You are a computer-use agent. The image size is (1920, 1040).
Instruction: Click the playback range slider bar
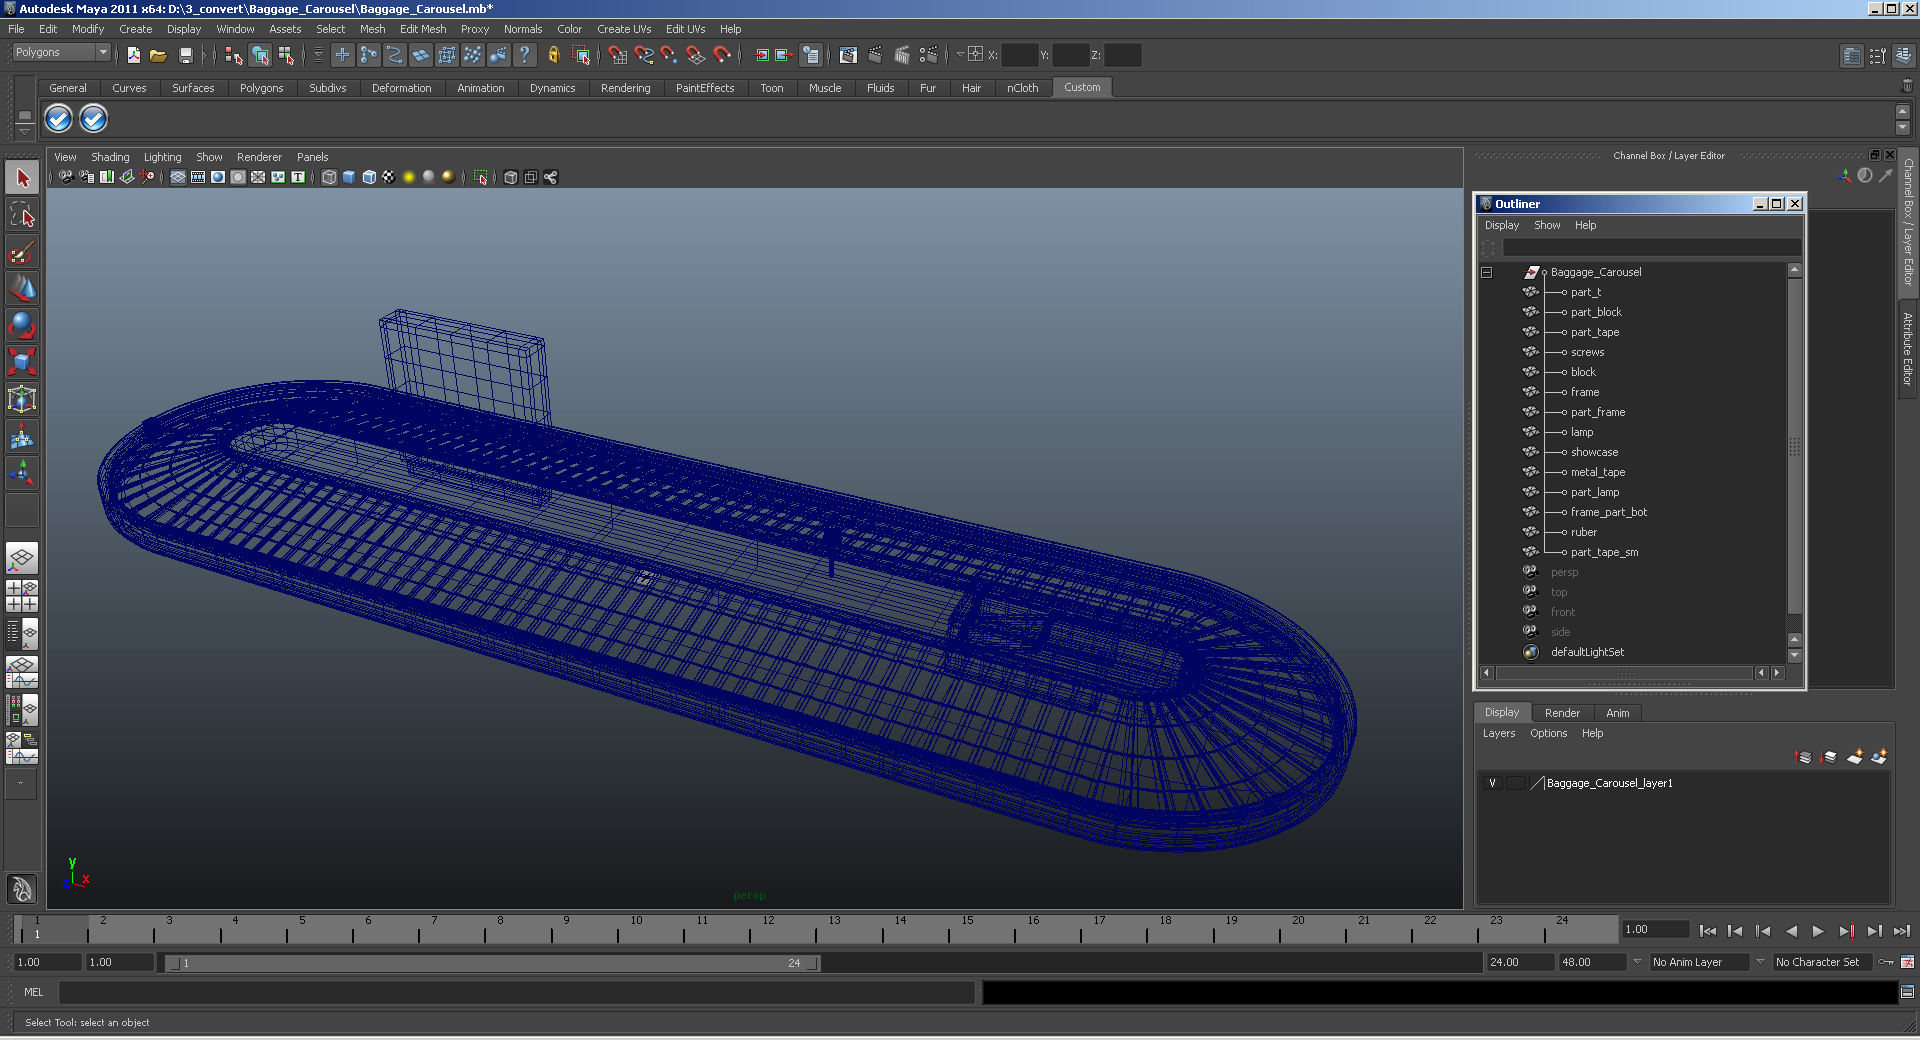pos(492,963)
